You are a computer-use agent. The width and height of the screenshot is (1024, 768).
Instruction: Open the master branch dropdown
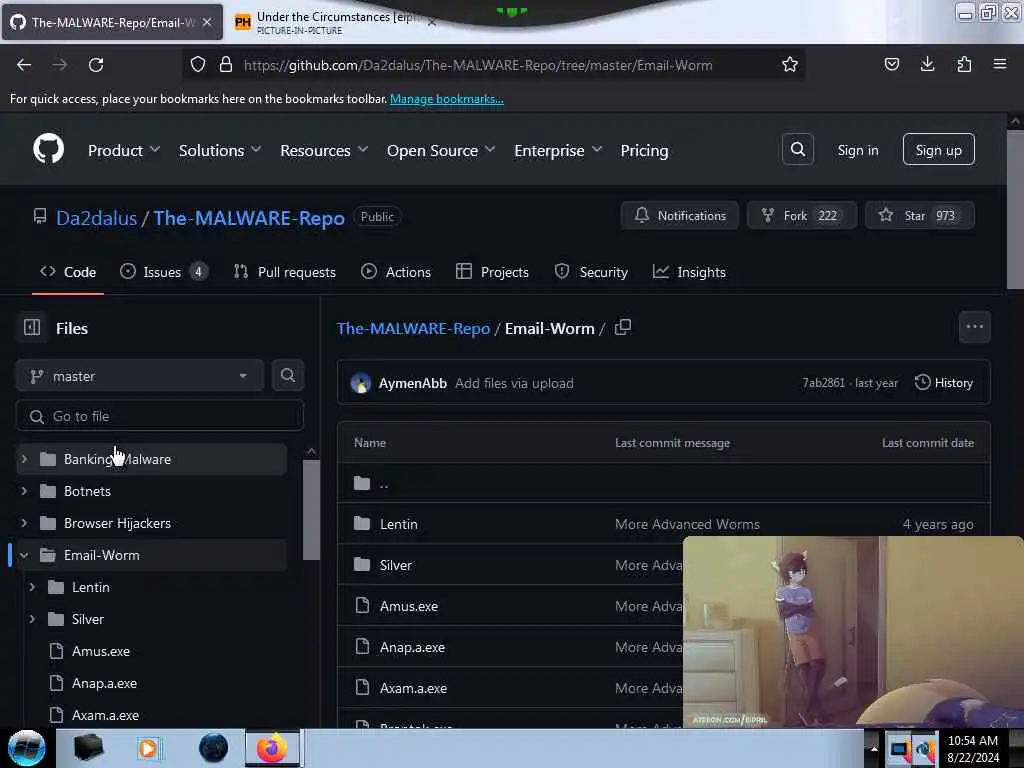140,376
